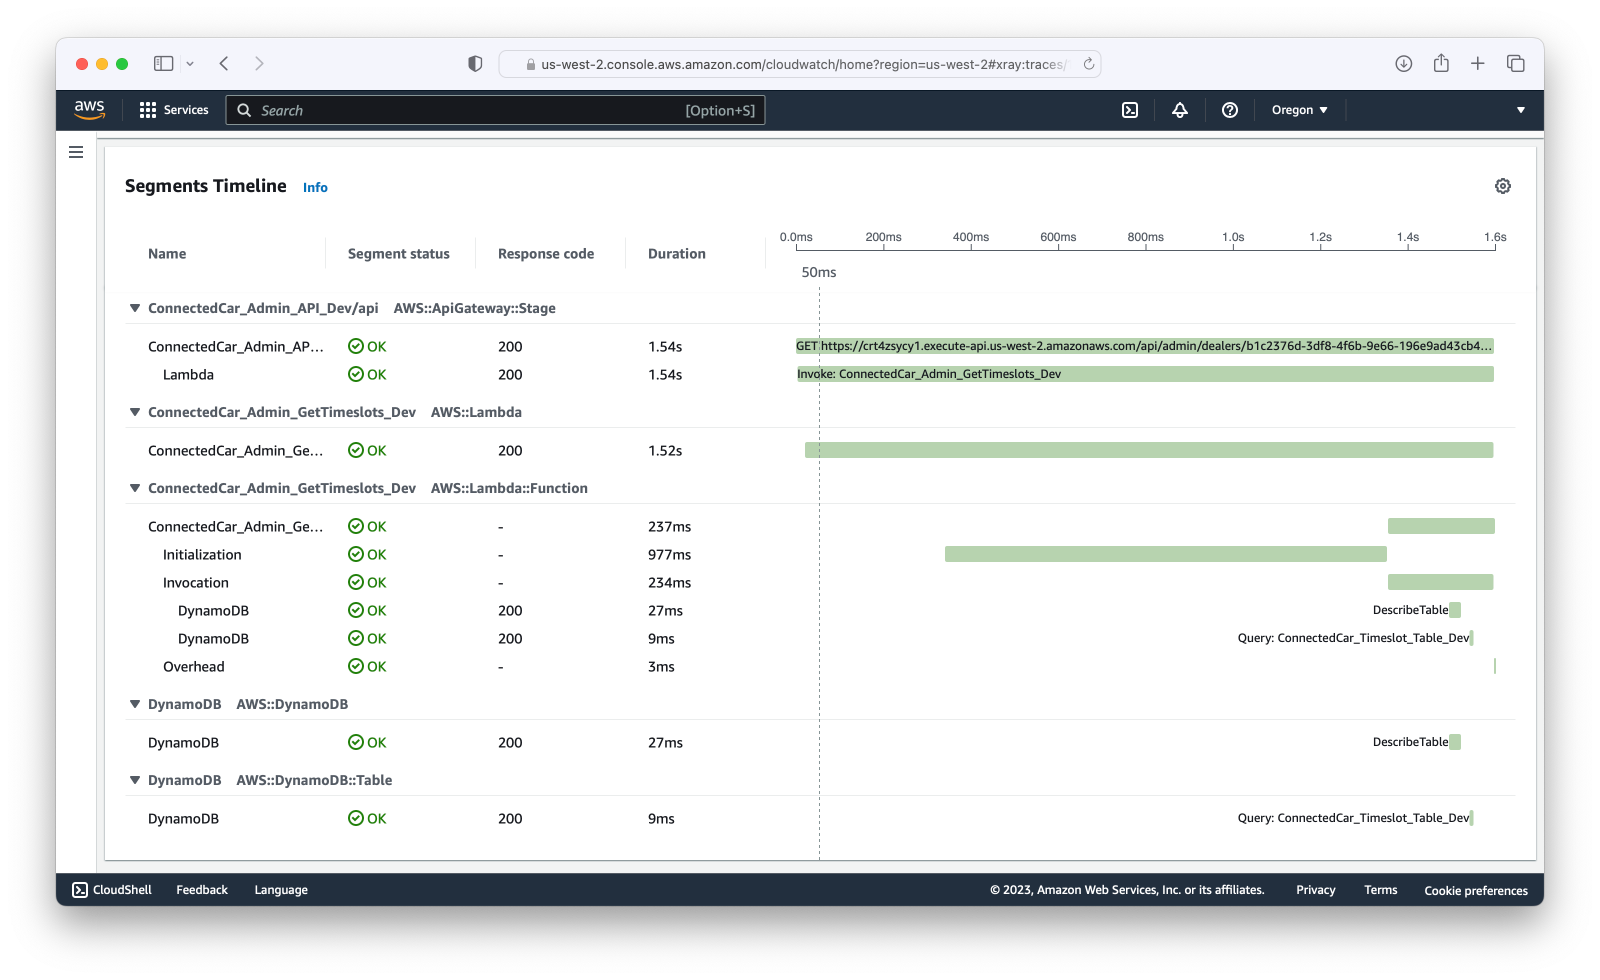The width and height of the screenshot is (1600, 980).
Task: Collapse the GetTimeslots_Dev AWS::Lambda group
Action: point(134,412)
